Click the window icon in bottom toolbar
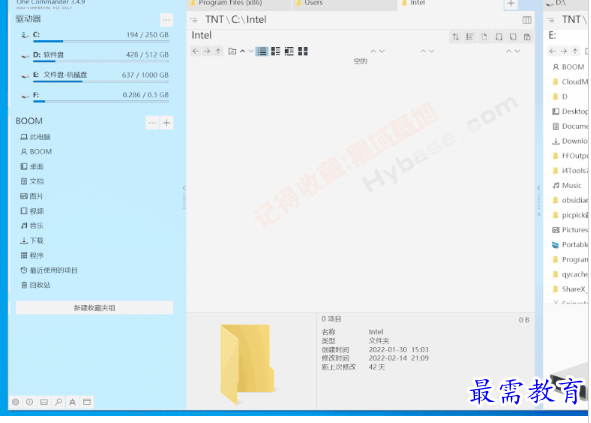The width and height of the screenshot is (591, 423). [x=87, y=402]
